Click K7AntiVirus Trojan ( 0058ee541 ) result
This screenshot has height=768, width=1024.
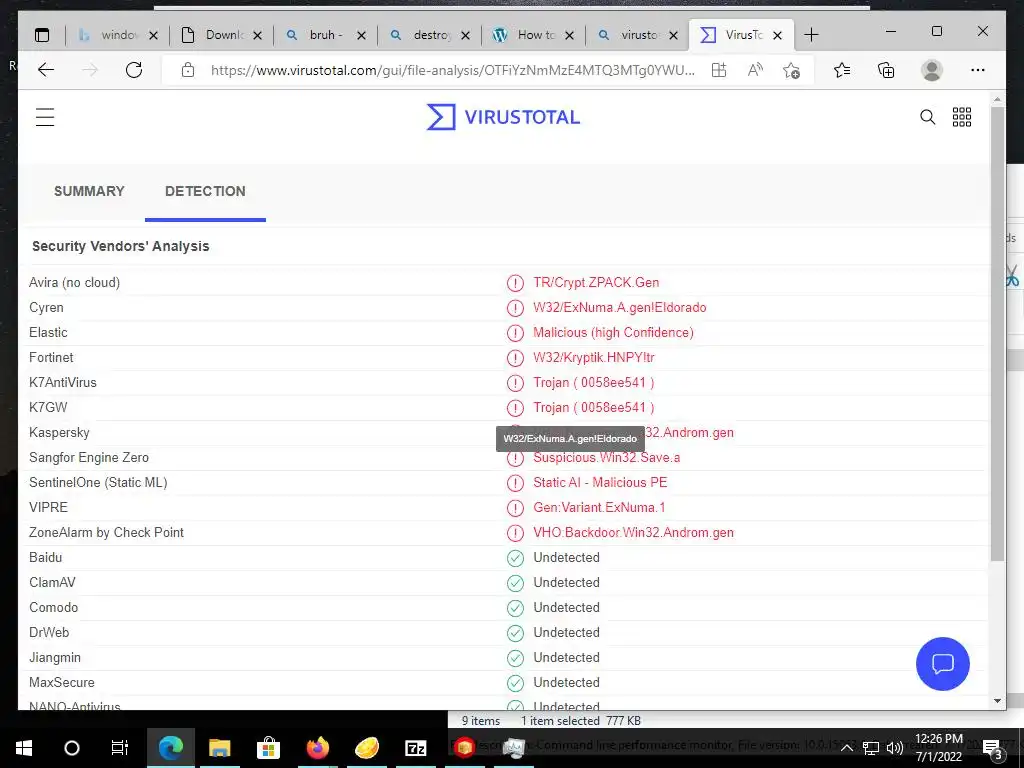pyautogui.click(x=594, y=383)
